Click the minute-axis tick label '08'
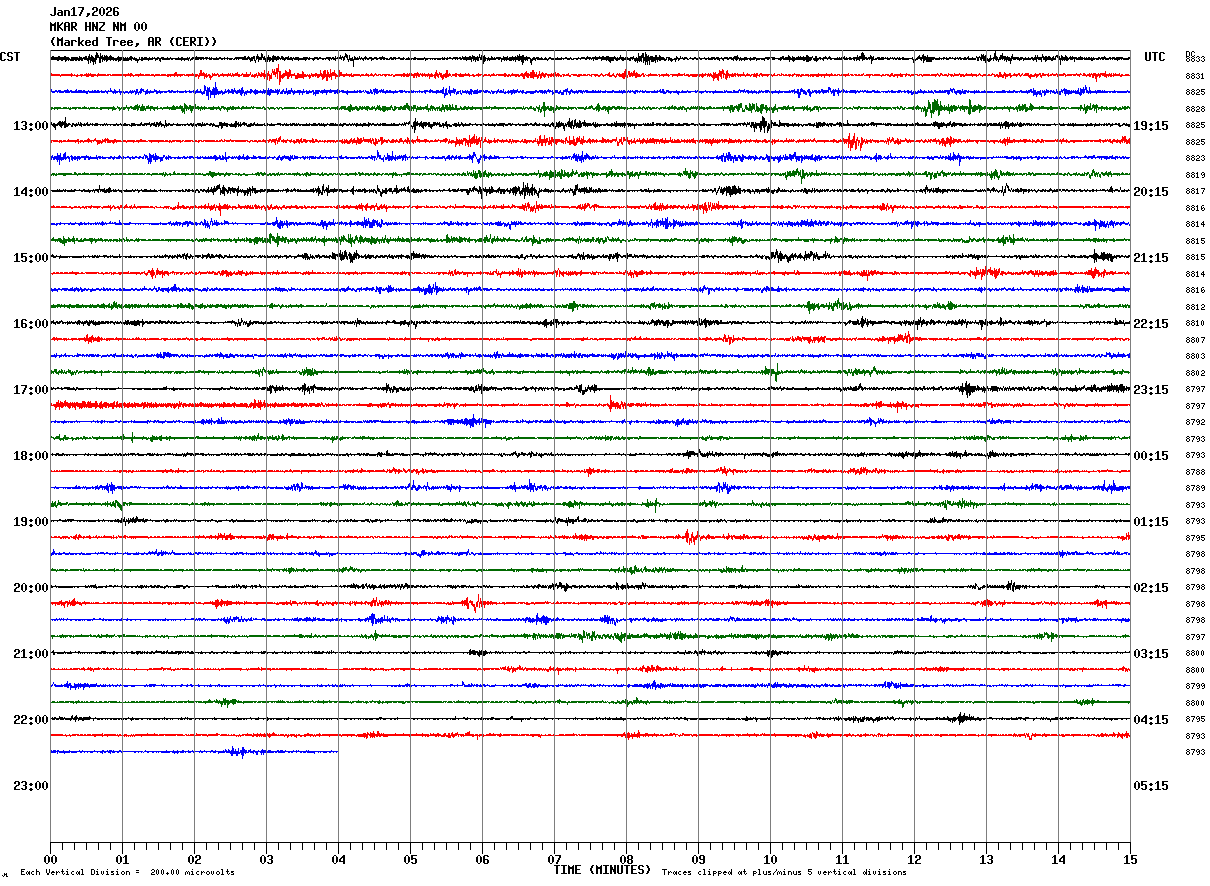The width and height of the screenshot is (1210, 886). tap(626, 860)
